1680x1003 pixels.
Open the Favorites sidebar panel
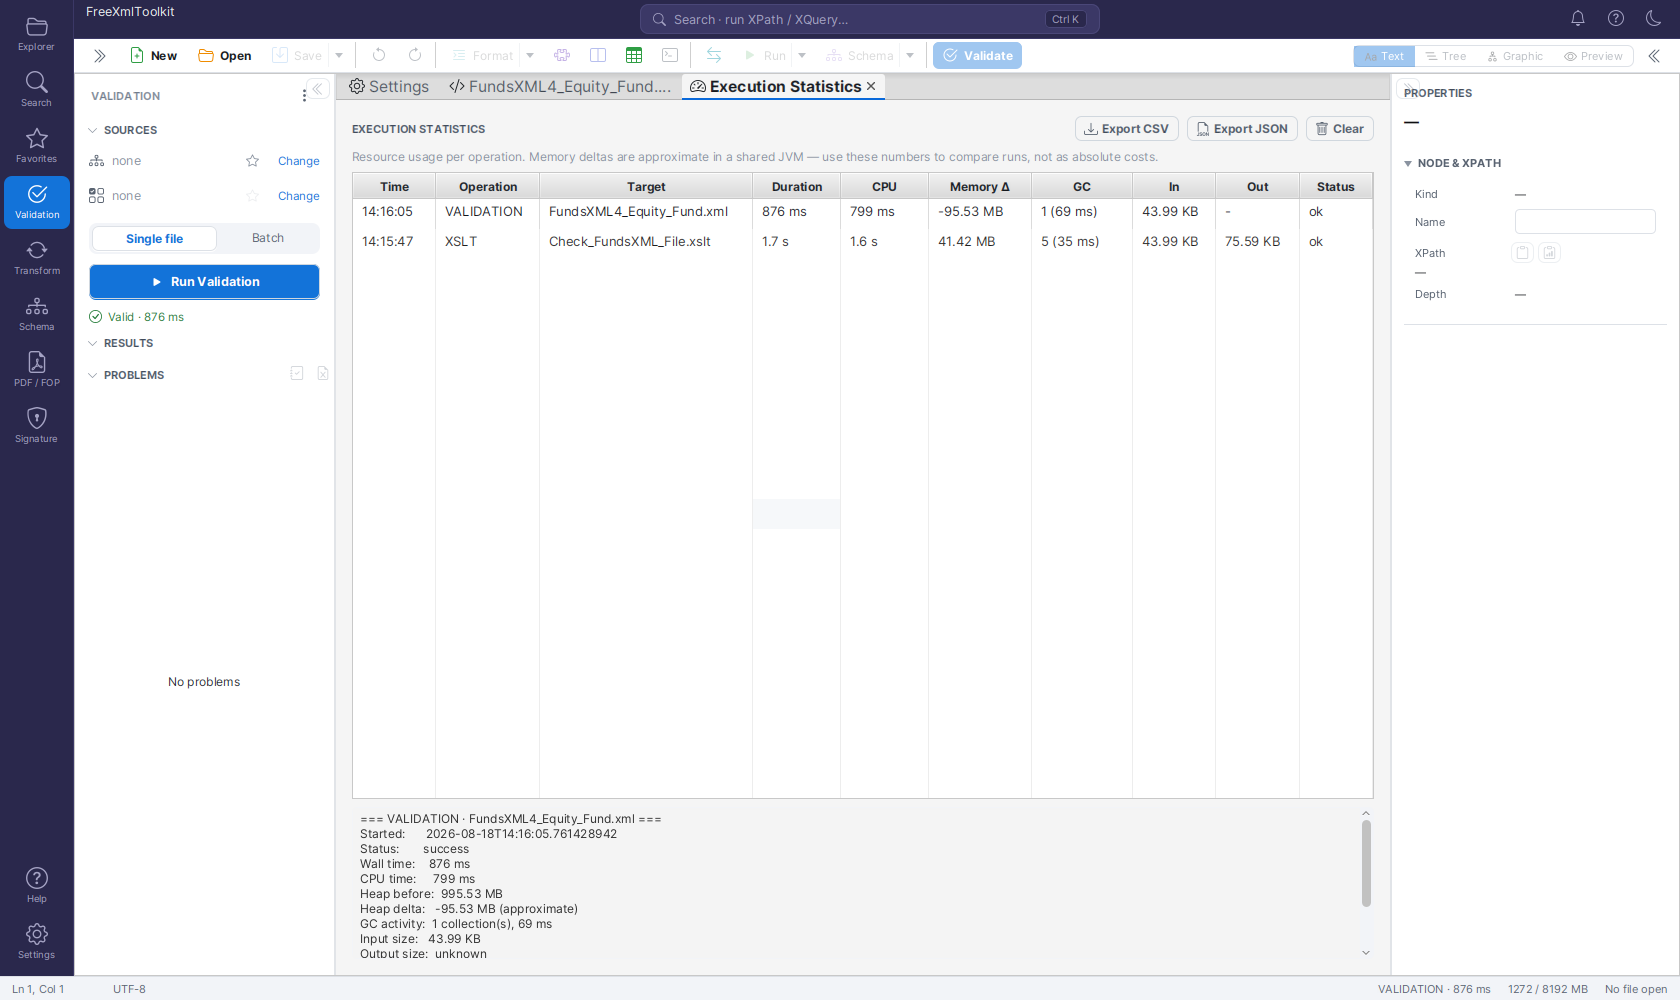tap(36, 146)
